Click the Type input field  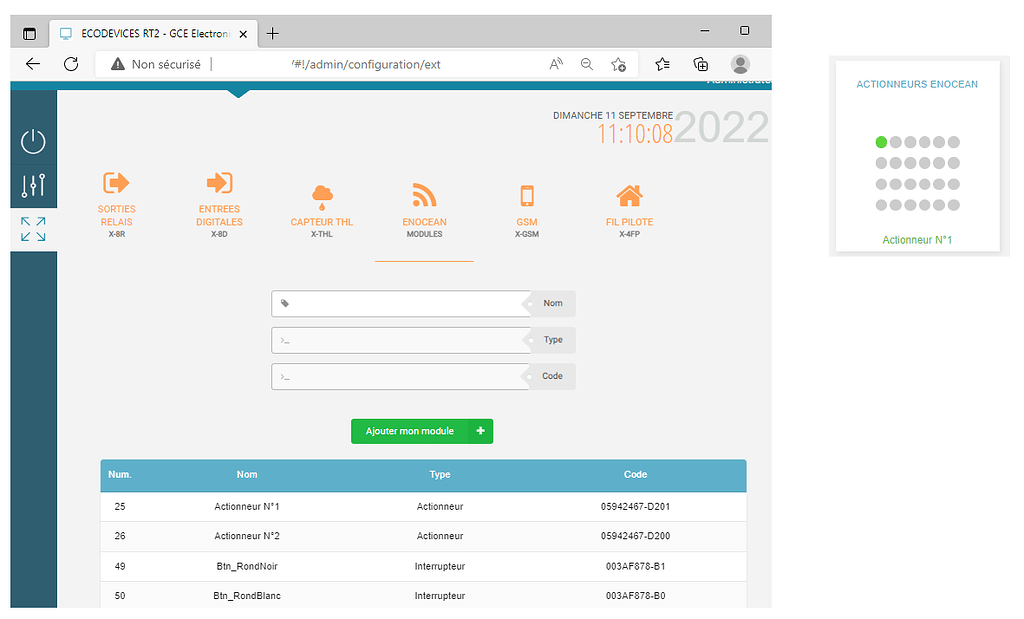click(x=400, y=341)
